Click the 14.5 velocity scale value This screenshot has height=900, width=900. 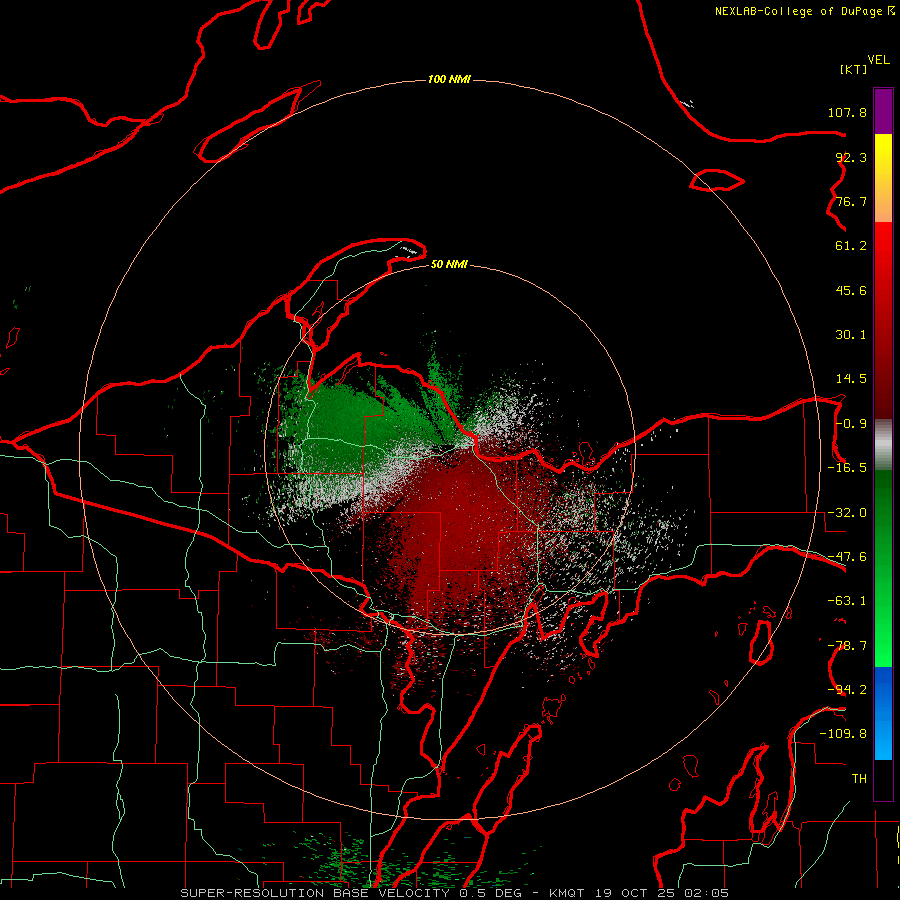pos(851,379)
